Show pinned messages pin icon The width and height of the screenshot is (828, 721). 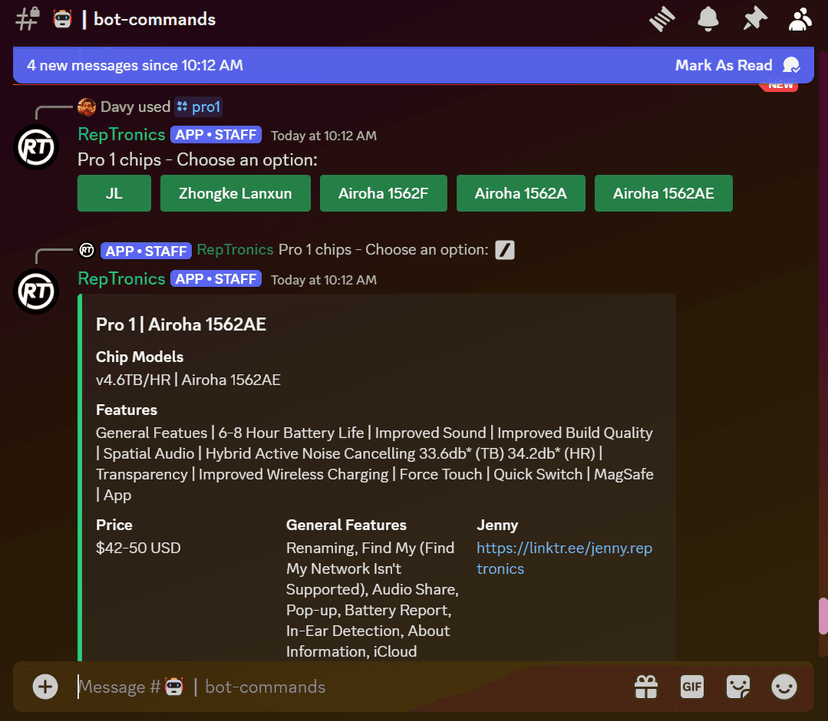tap(755, 20)
